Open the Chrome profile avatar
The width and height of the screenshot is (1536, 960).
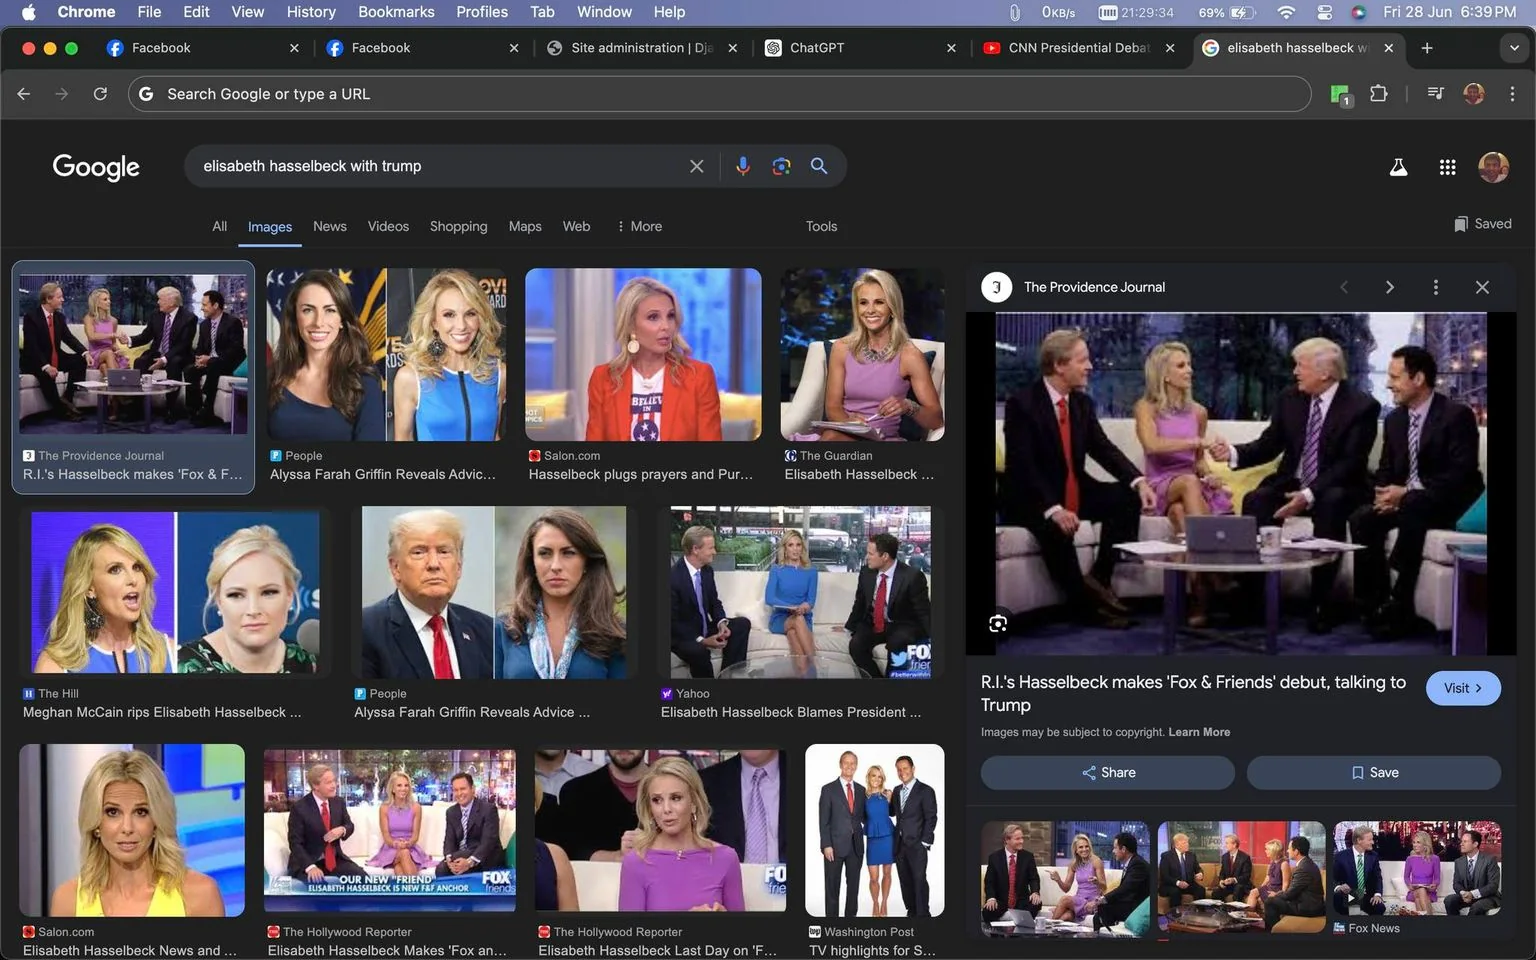(x=1473, y=93)
